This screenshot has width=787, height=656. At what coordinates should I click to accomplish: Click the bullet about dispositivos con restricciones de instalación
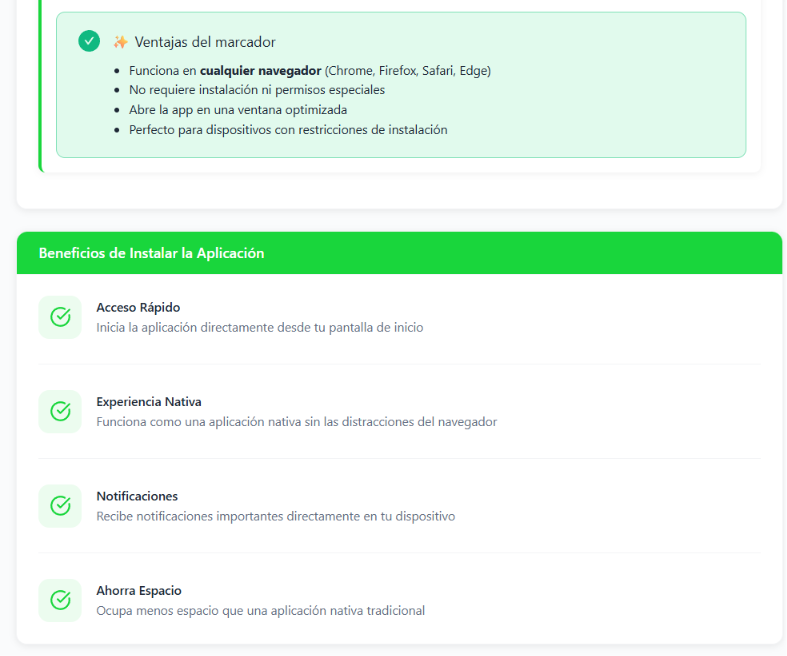(288, 130)
